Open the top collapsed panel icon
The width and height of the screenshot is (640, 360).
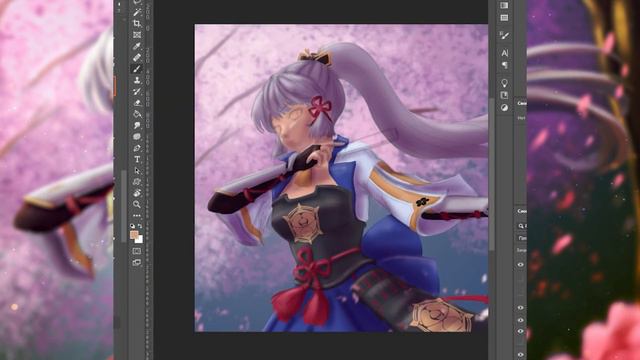tap(504, 5)
